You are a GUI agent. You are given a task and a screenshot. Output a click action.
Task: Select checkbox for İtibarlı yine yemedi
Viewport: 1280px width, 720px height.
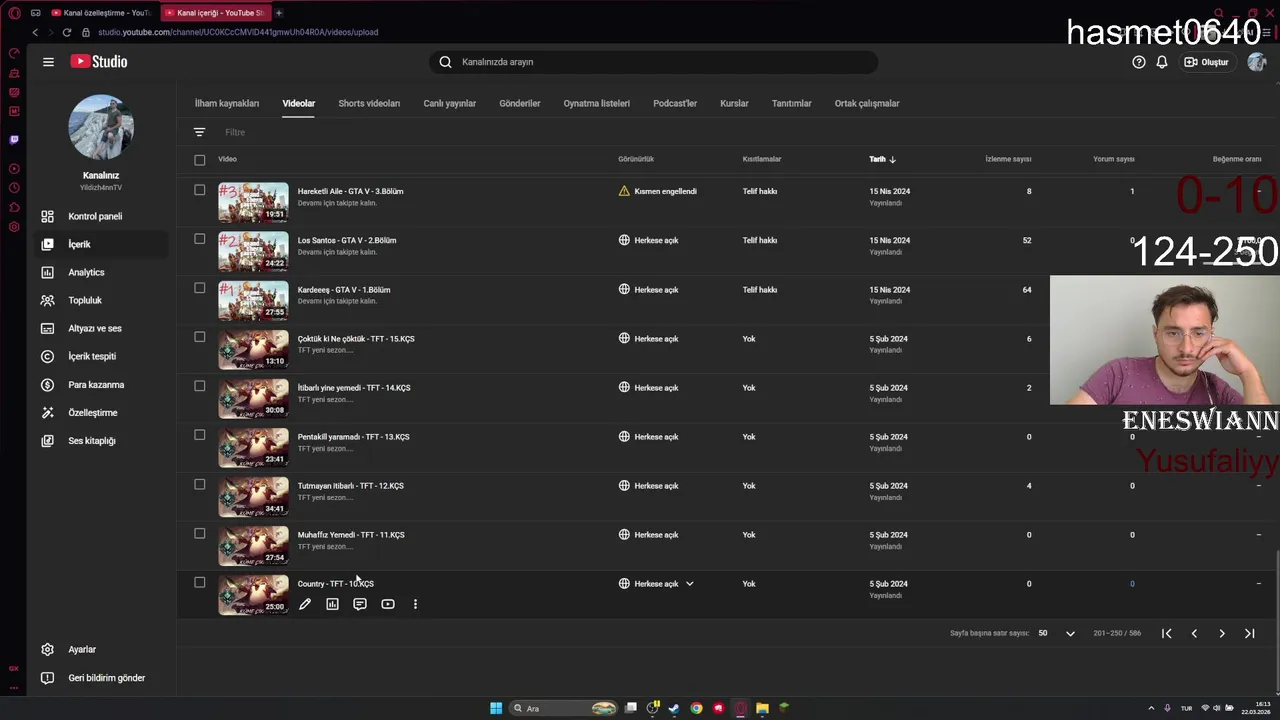[199, 386]
